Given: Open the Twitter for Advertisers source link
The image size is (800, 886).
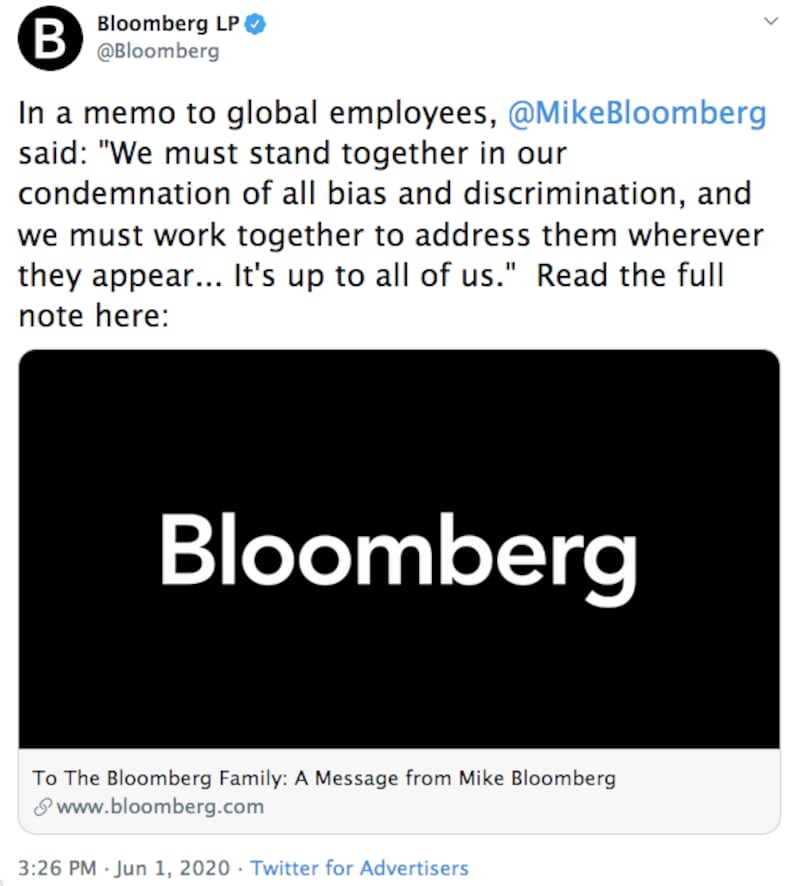Looking at the screenshot, I should [359, 868].
